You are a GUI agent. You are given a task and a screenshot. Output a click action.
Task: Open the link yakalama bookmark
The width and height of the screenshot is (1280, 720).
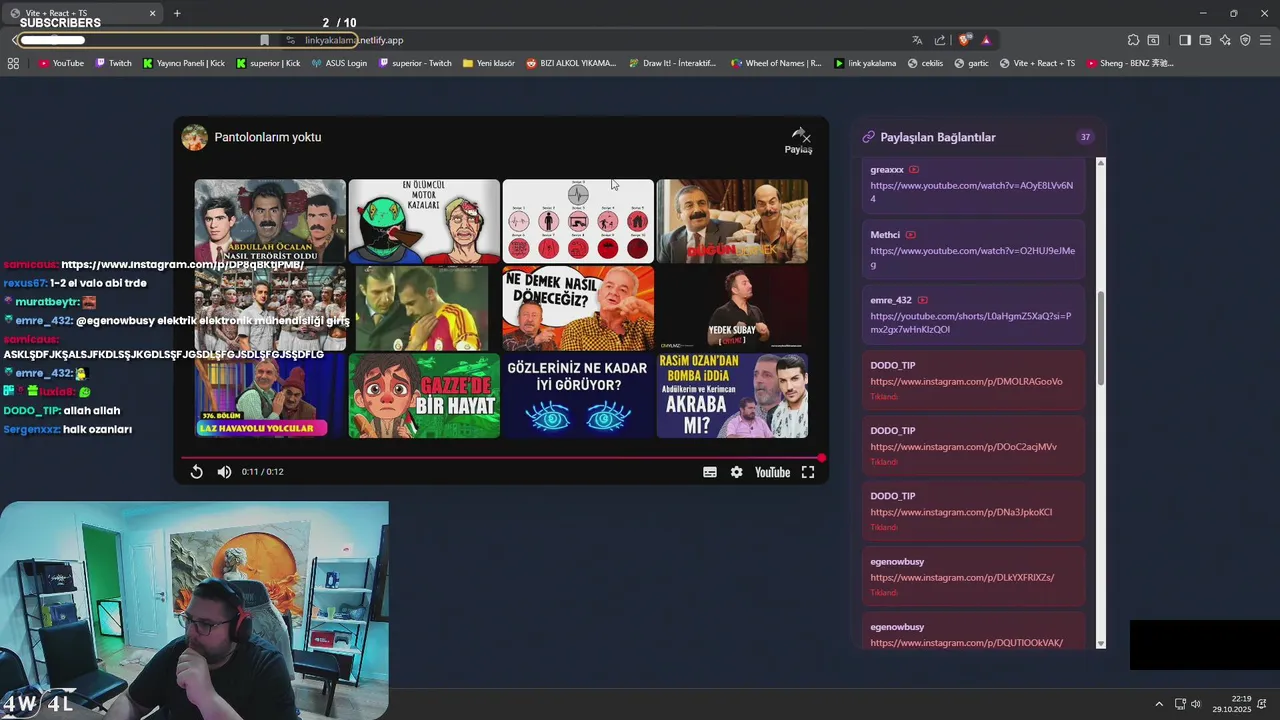865,63
